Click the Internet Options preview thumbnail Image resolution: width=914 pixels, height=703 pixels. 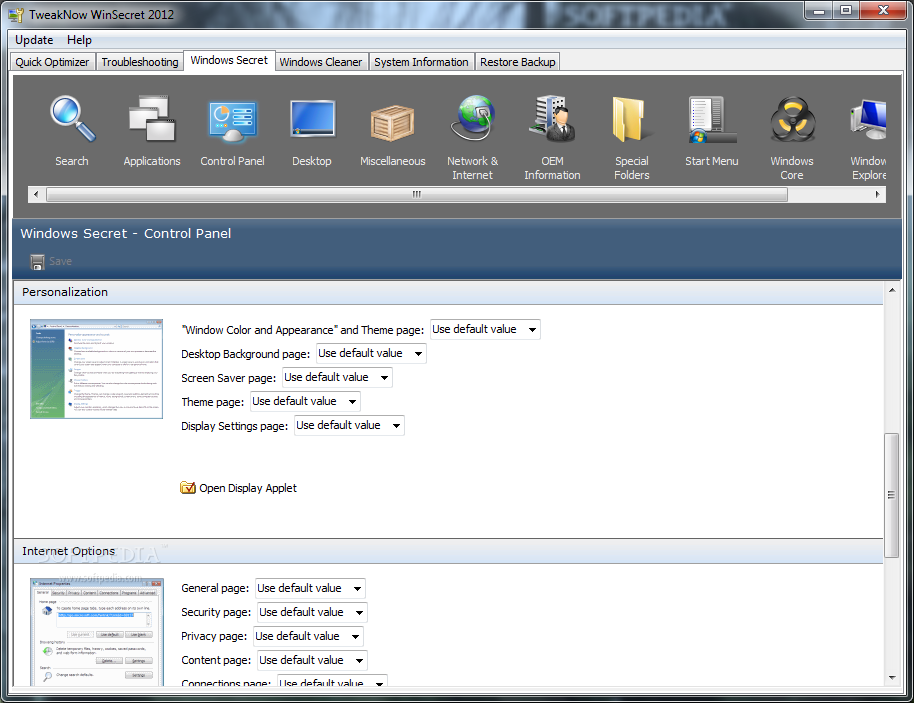tap(97, 632)
